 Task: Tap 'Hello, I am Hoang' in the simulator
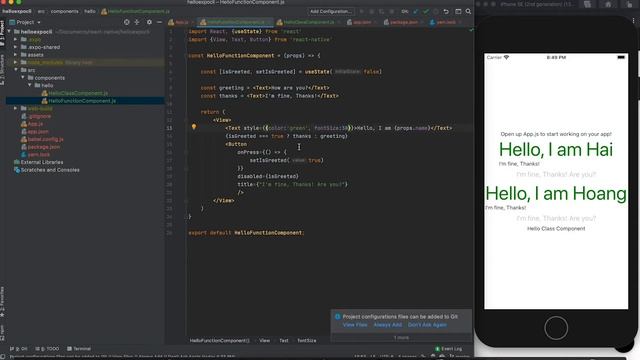(556, 193)
